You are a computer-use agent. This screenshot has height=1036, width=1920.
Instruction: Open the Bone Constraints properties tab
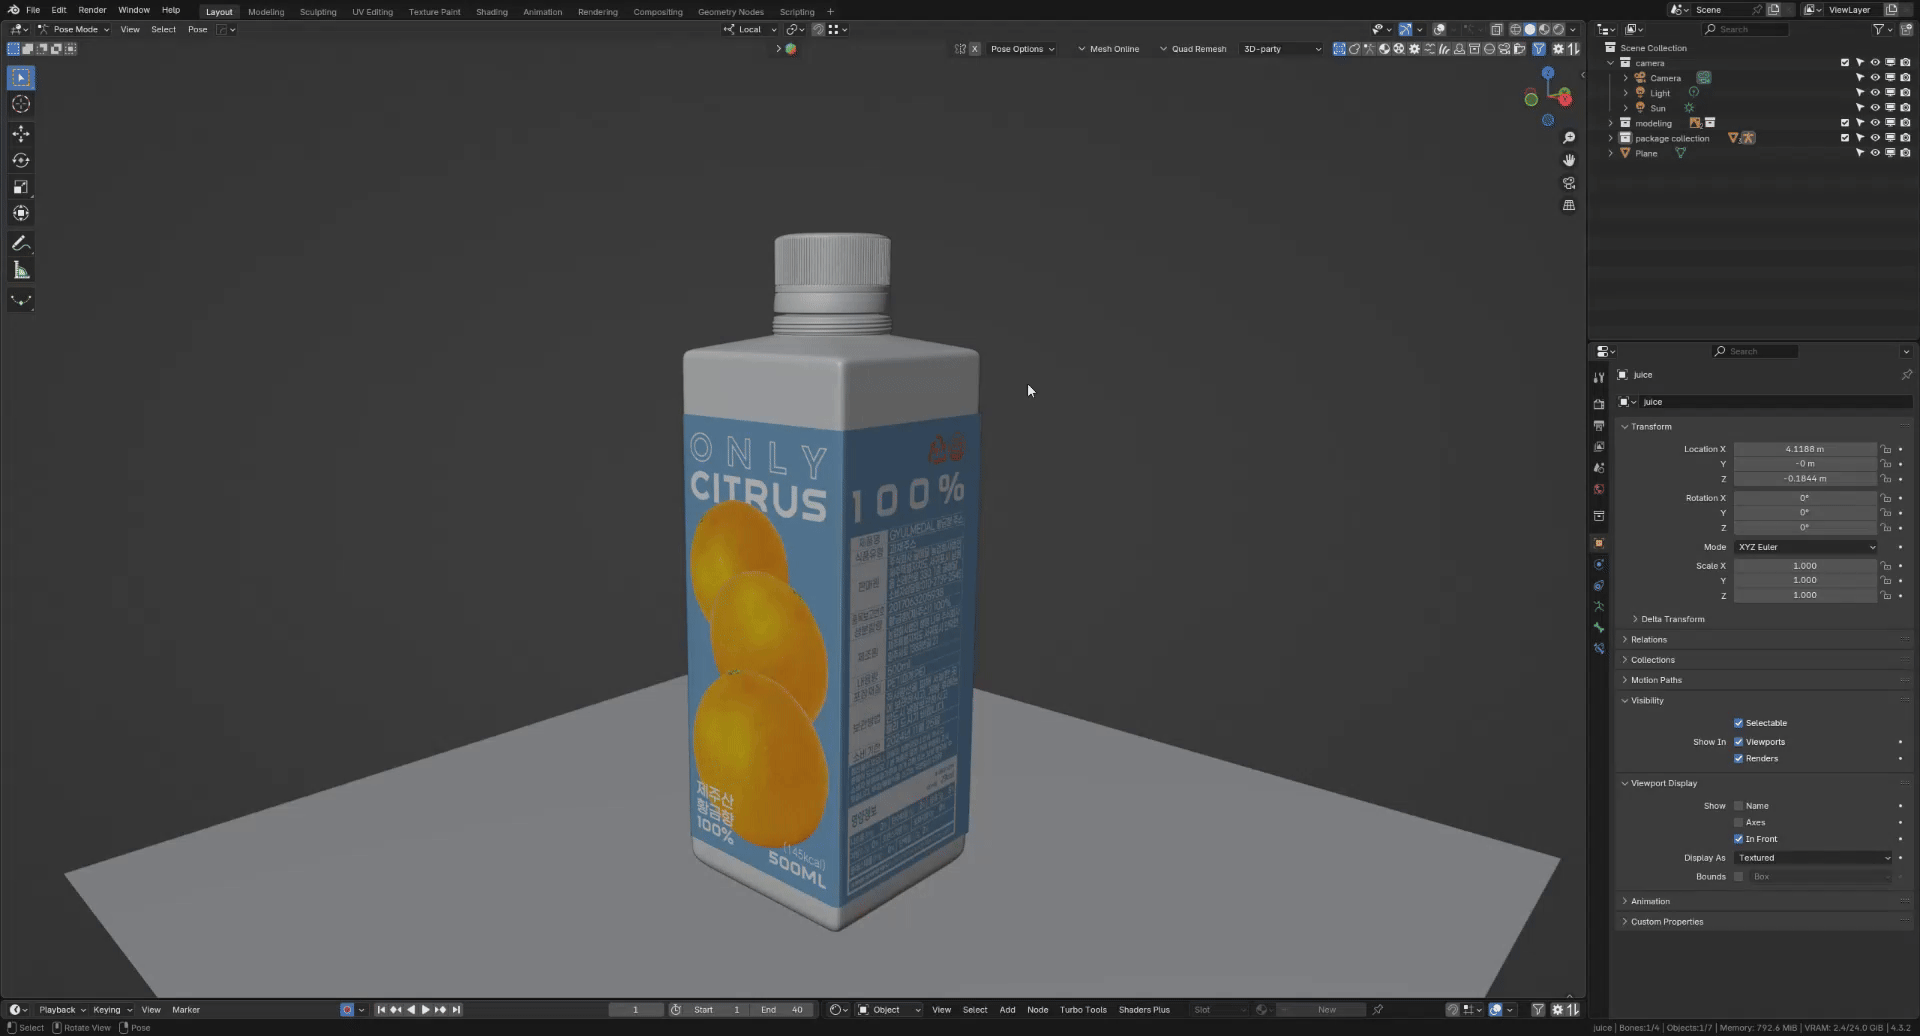(x=1599, y=648)
